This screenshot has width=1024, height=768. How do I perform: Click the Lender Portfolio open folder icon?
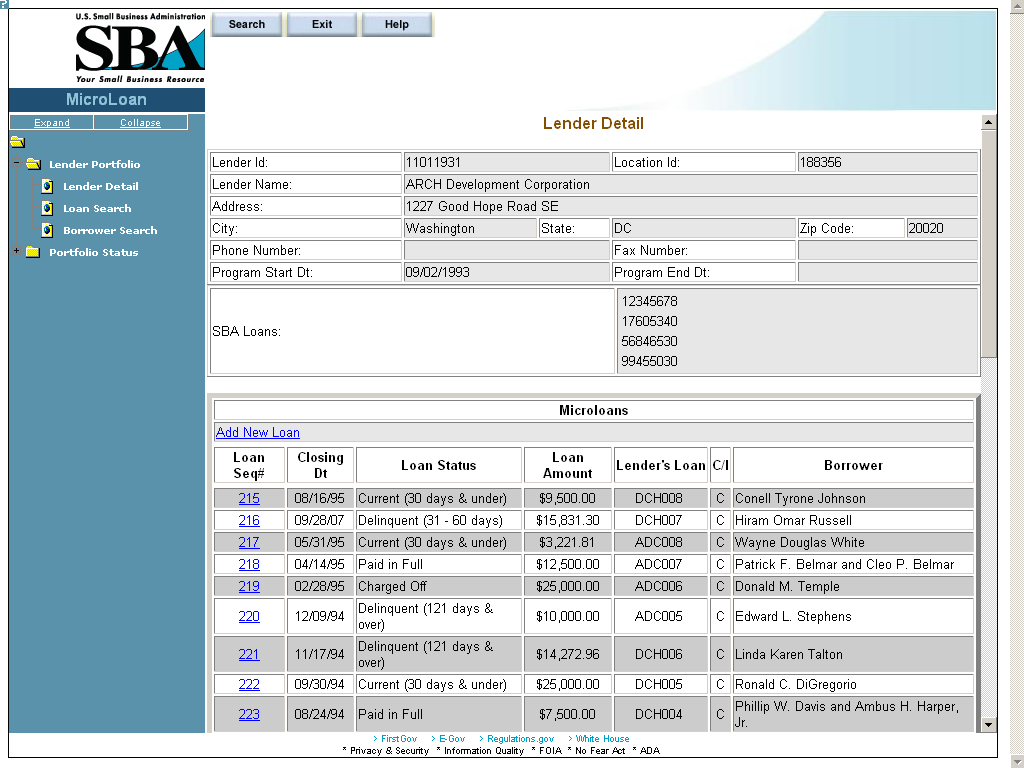tap(33, 164)
